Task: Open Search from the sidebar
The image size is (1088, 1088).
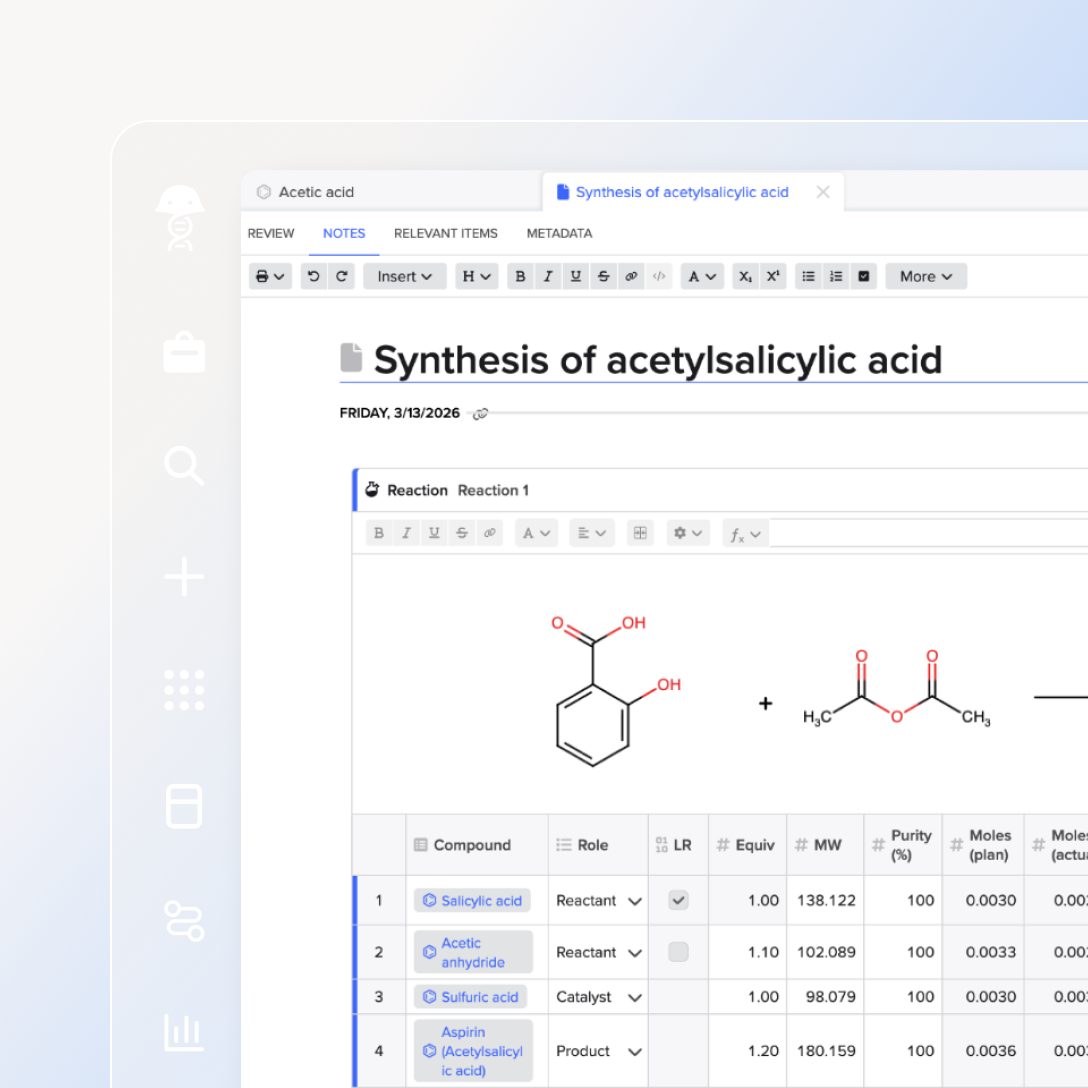Action: pyautogui.click(x=184, y=465)
